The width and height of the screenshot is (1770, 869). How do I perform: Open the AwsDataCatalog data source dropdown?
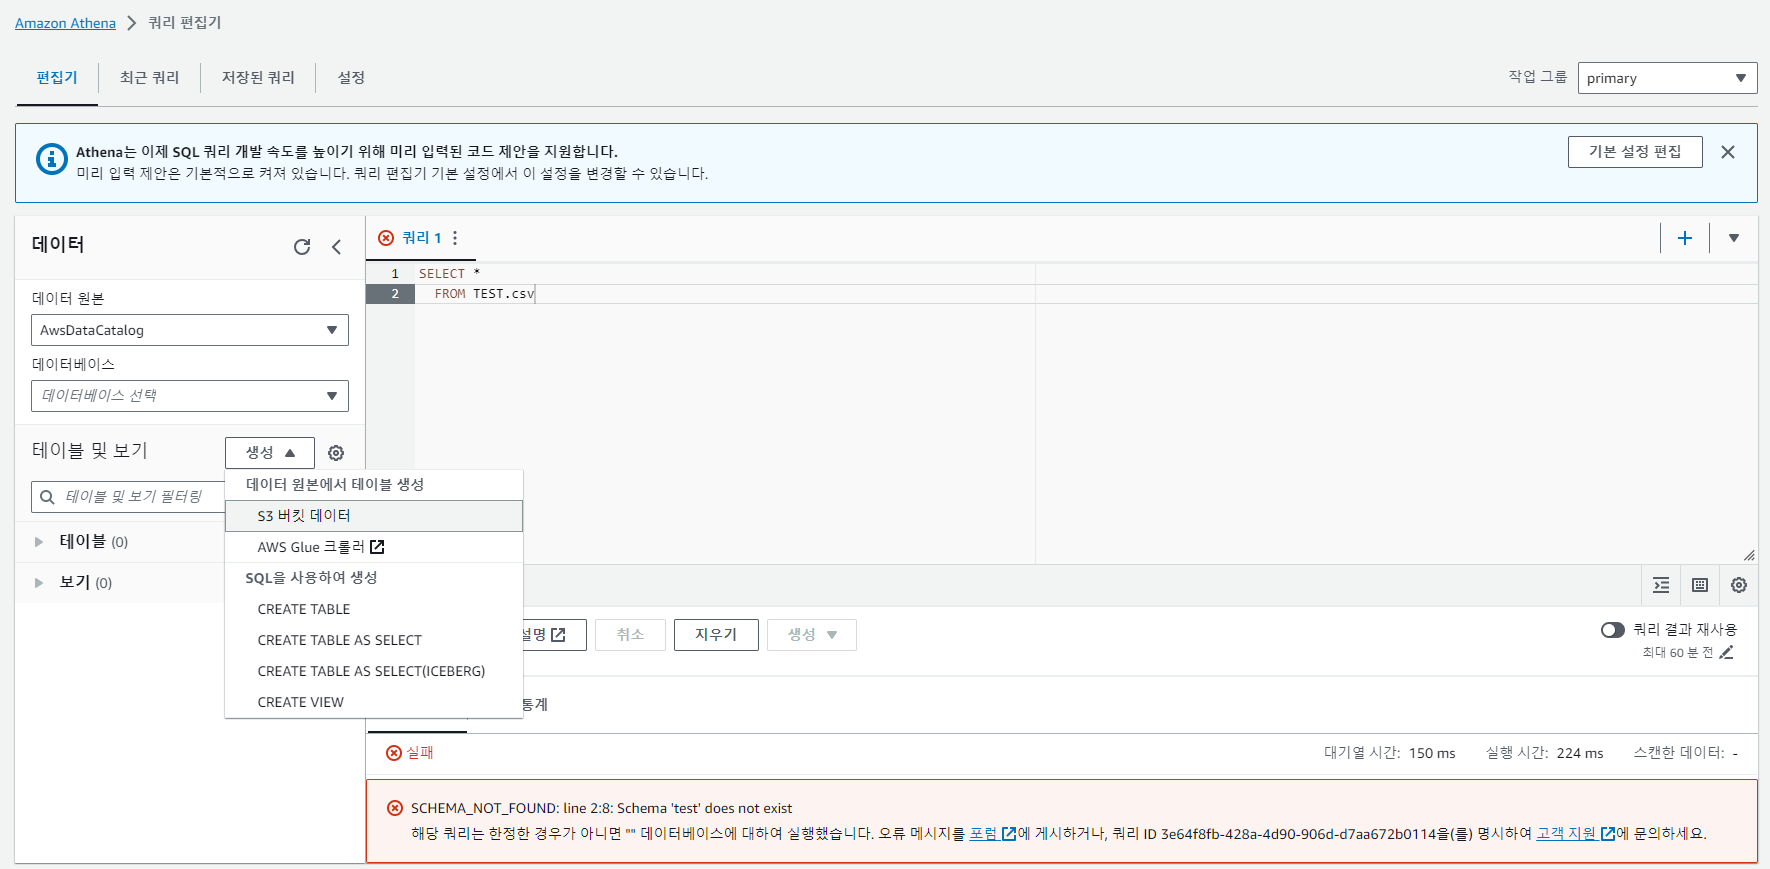pyautogui.click(x=190, y=330)
